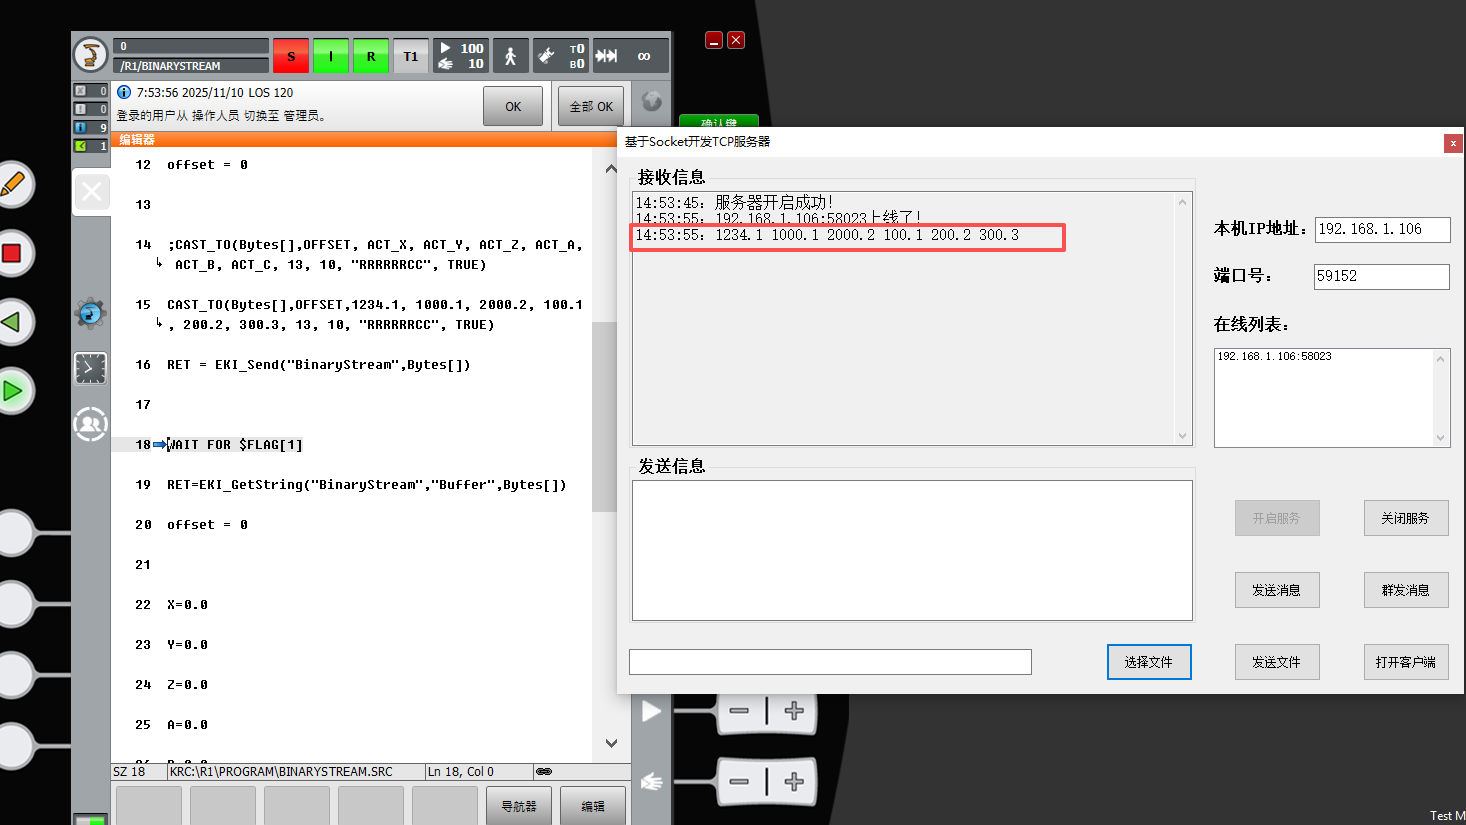
Task: Open the program run mode walking-man icon
Action: 510,56
